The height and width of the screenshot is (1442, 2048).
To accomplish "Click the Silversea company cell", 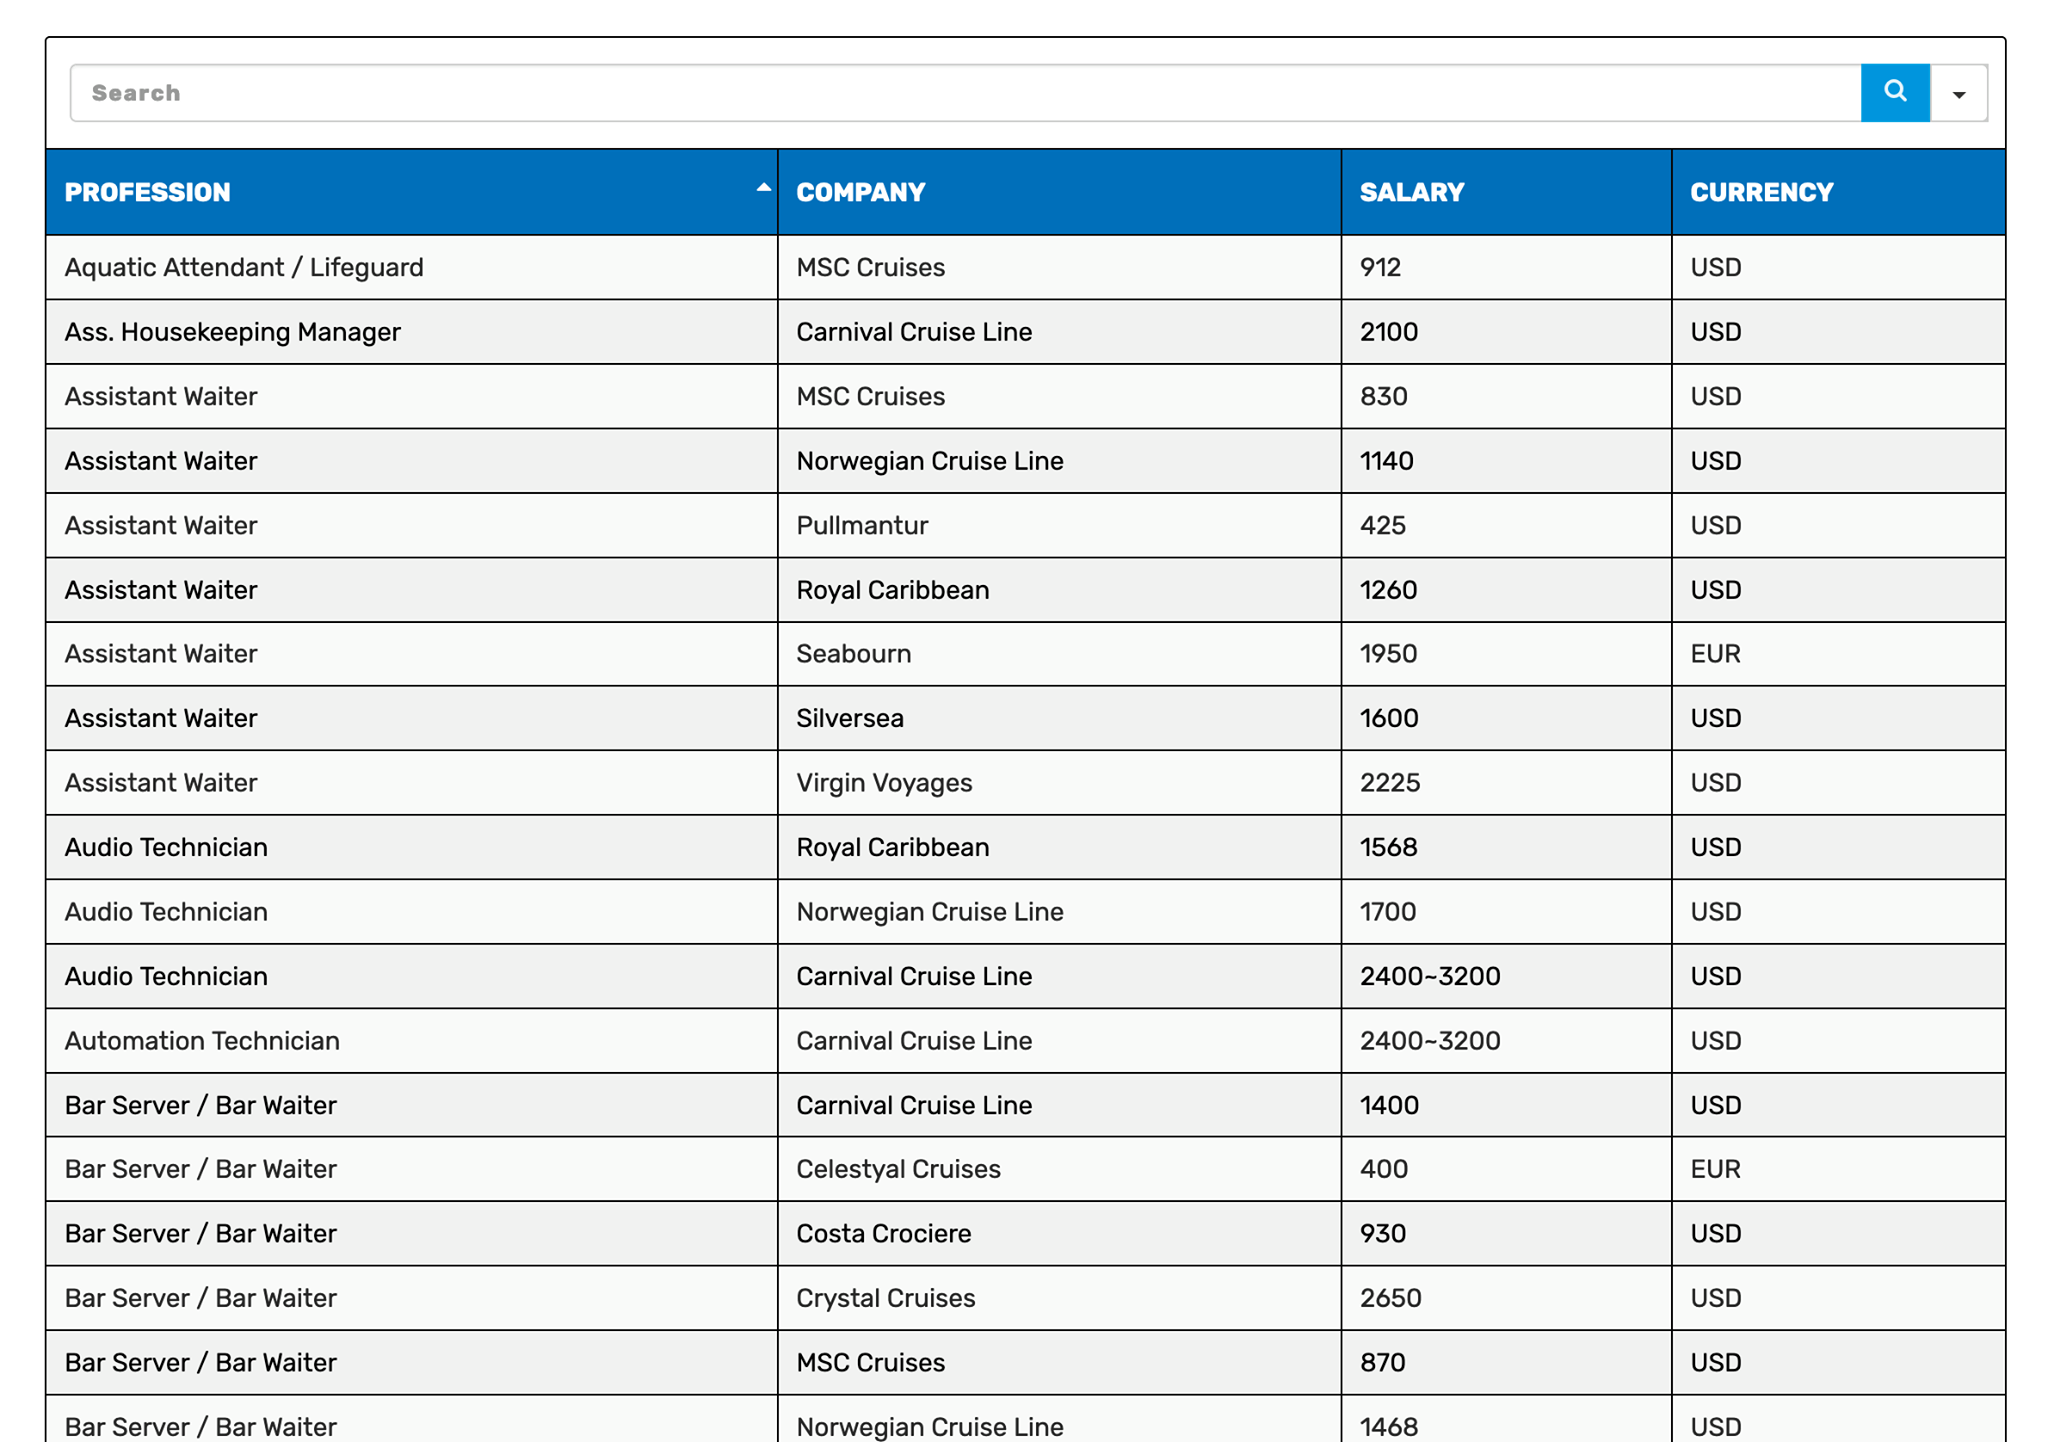I will pyautogui.click(x=1059, y=718).
